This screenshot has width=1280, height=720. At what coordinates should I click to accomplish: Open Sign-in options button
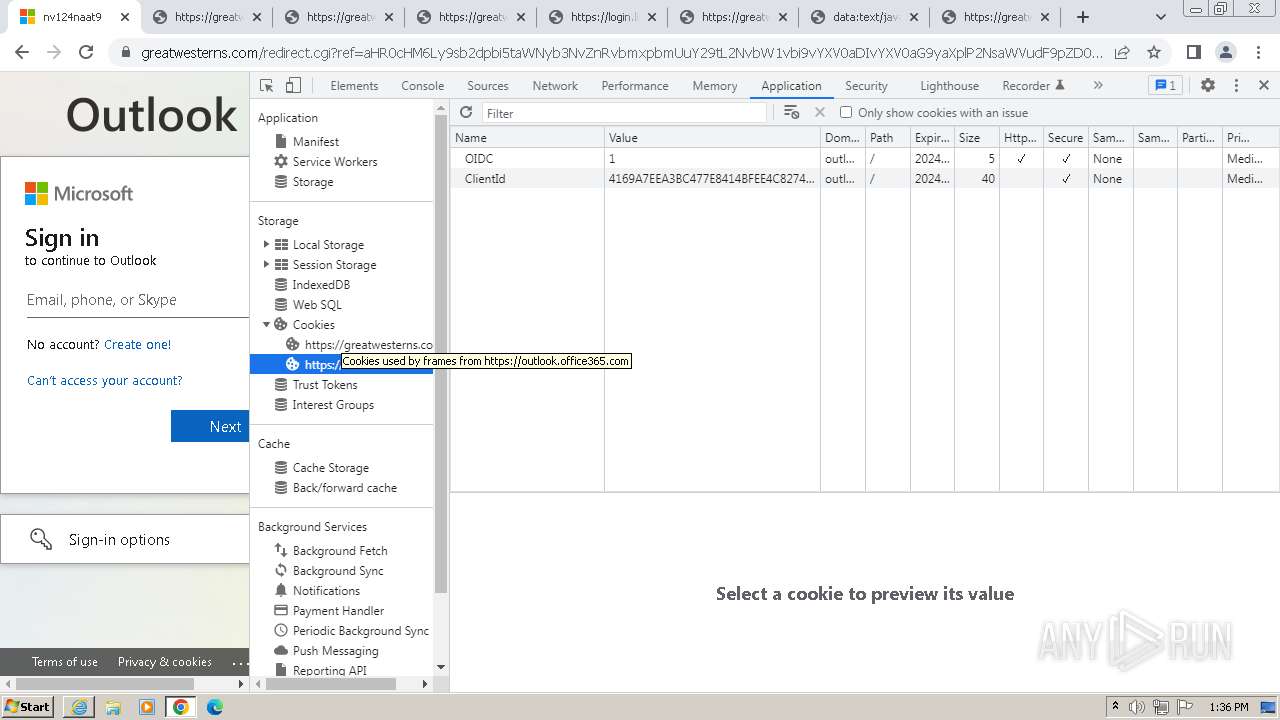tap(125, 540)
